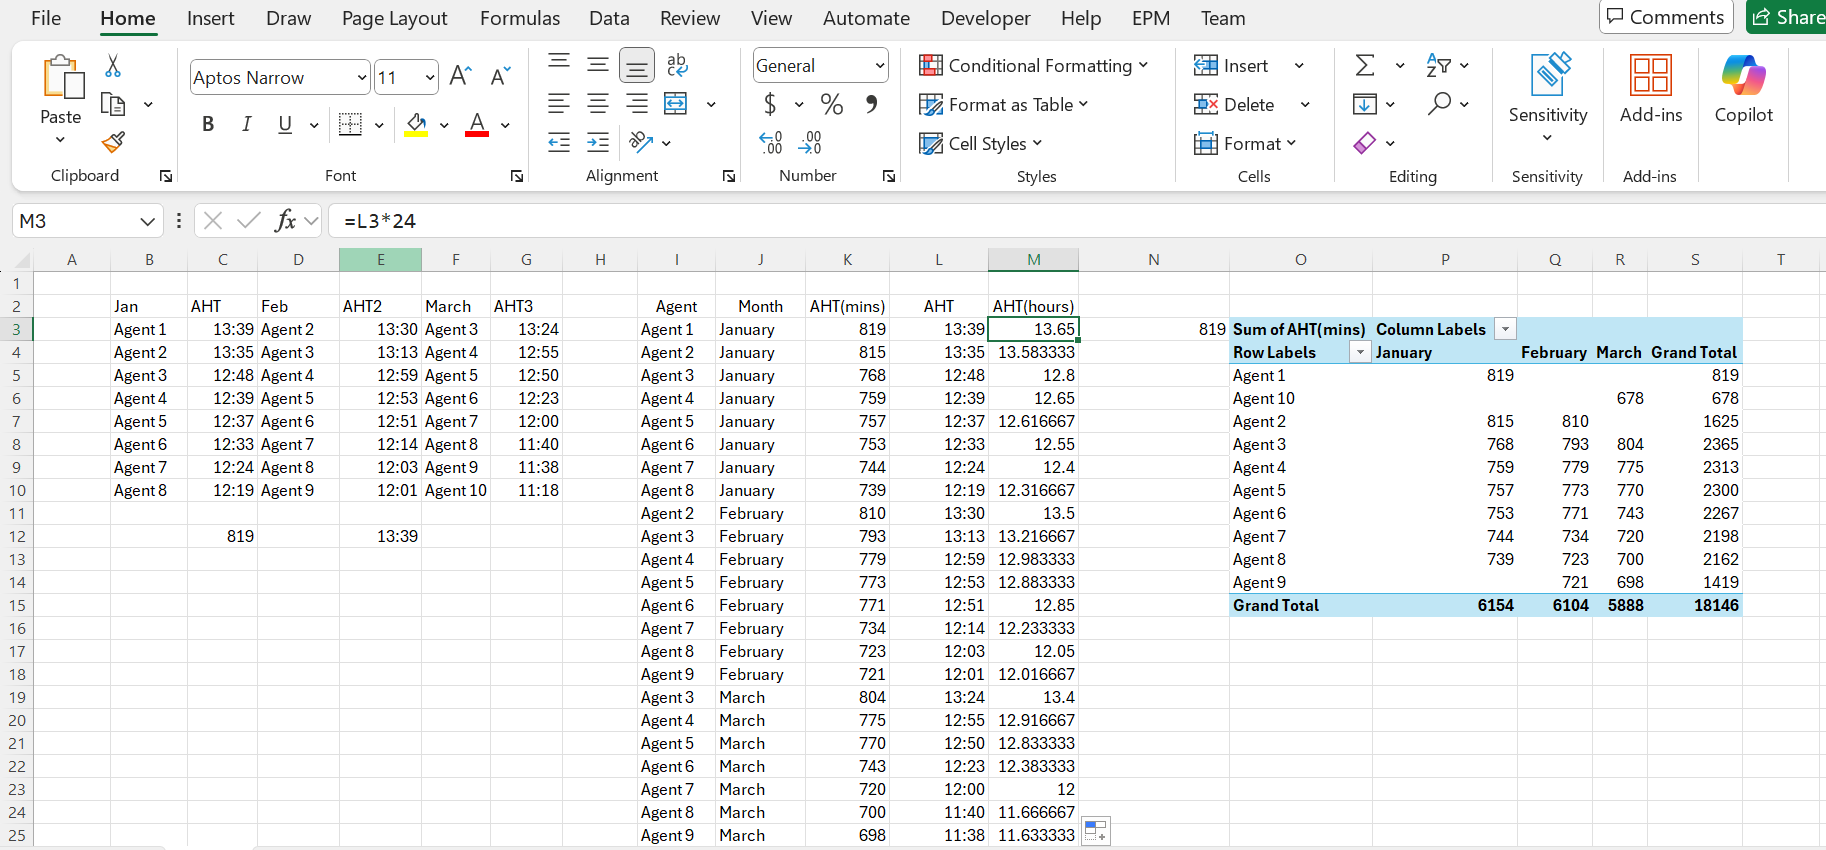Click the Insert cells button
Viewport: 1826px width, 850px height.
tap(1231, 66)
